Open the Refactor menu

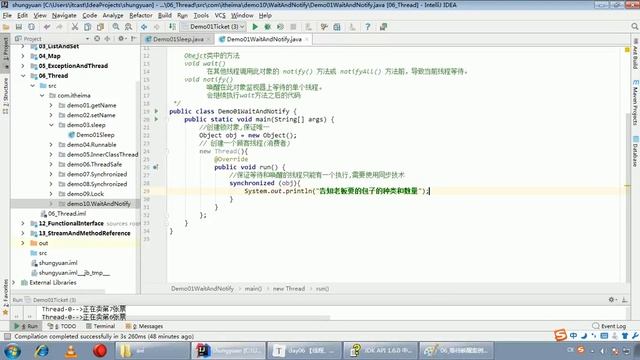(141, 16)
